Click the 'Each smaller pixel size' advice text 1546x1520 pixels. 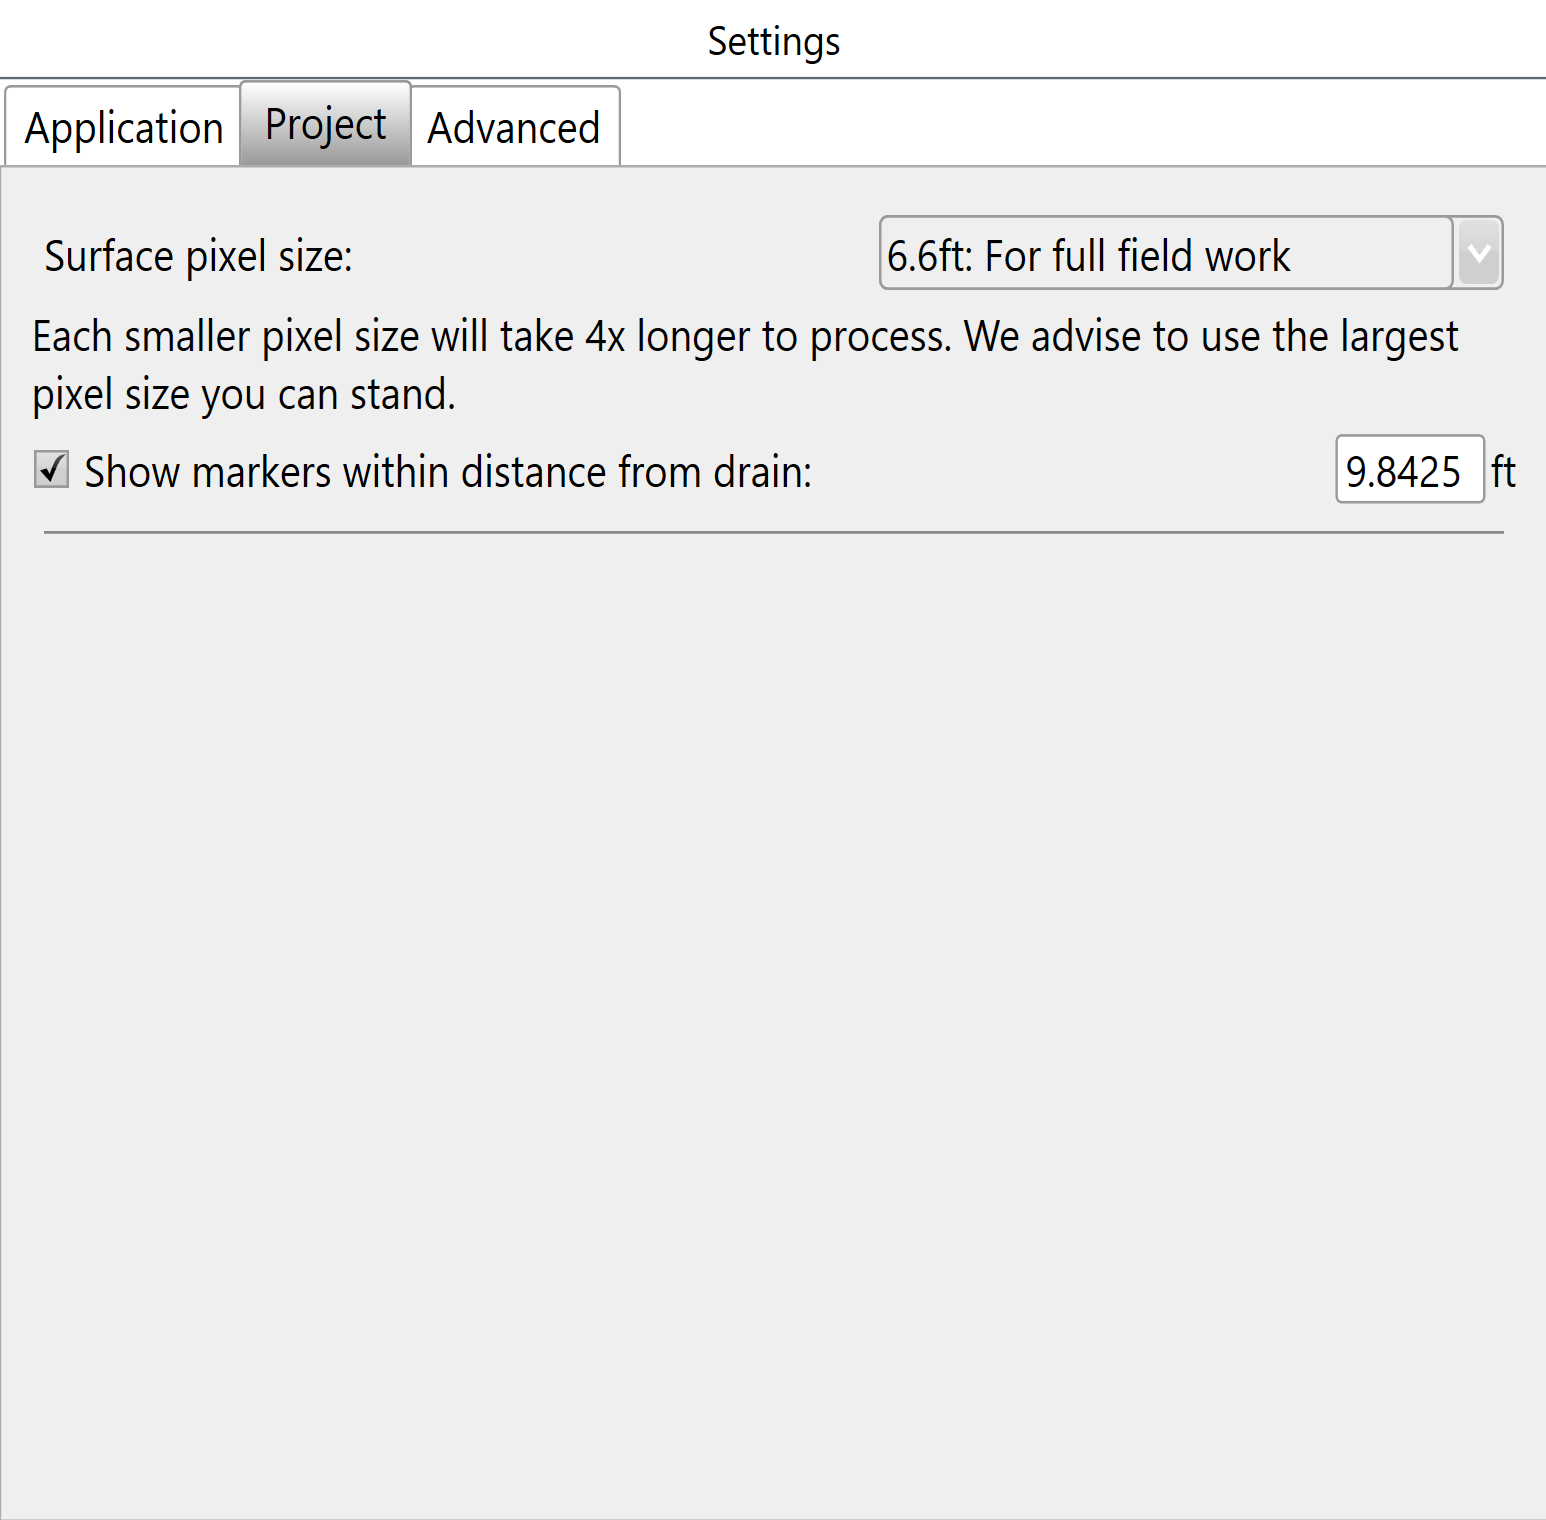(745, 365)
